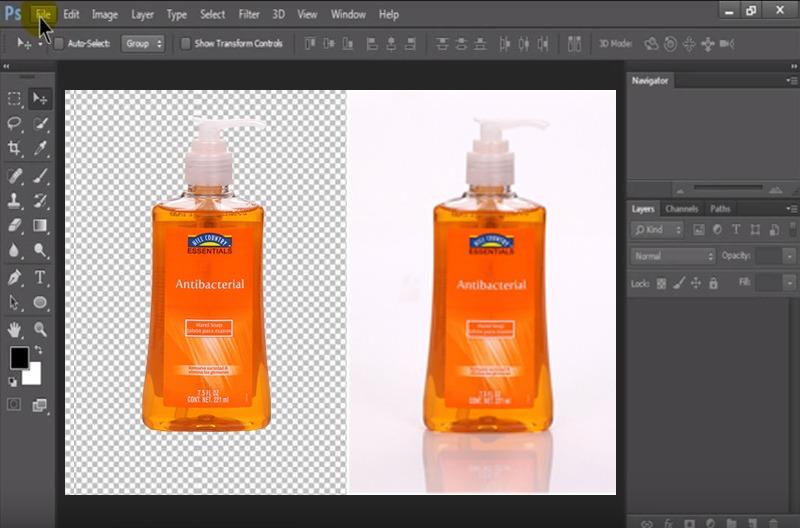Open the Edit menu
The image size is (800, 528).
pyautogui.click(x=71, y=14)
